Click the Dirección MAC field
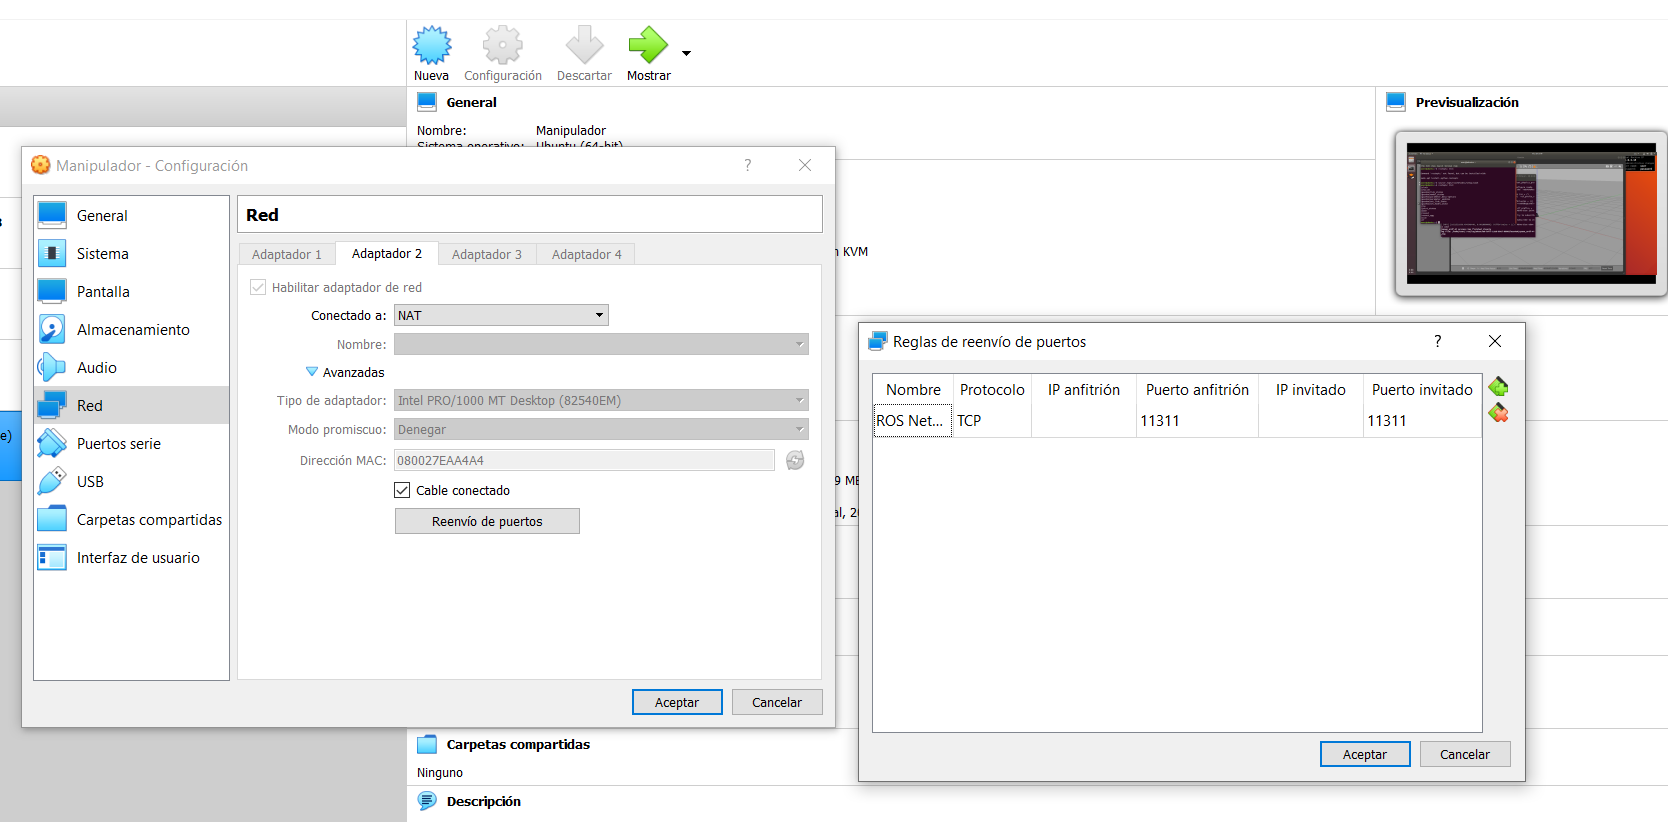Viewport: 1668px width, 822px height. pyautogui.click(x=584, y=460)
